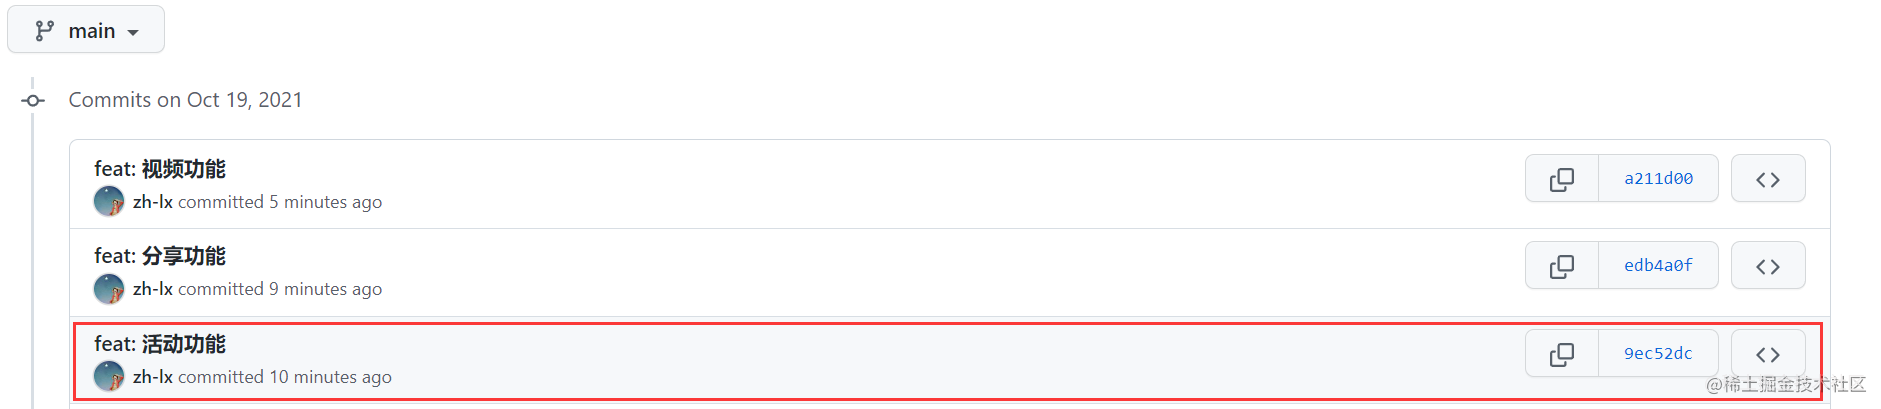Copy full SHA for commit a211d00
The image size is (1881, 409).
(x=1562, y=179)
